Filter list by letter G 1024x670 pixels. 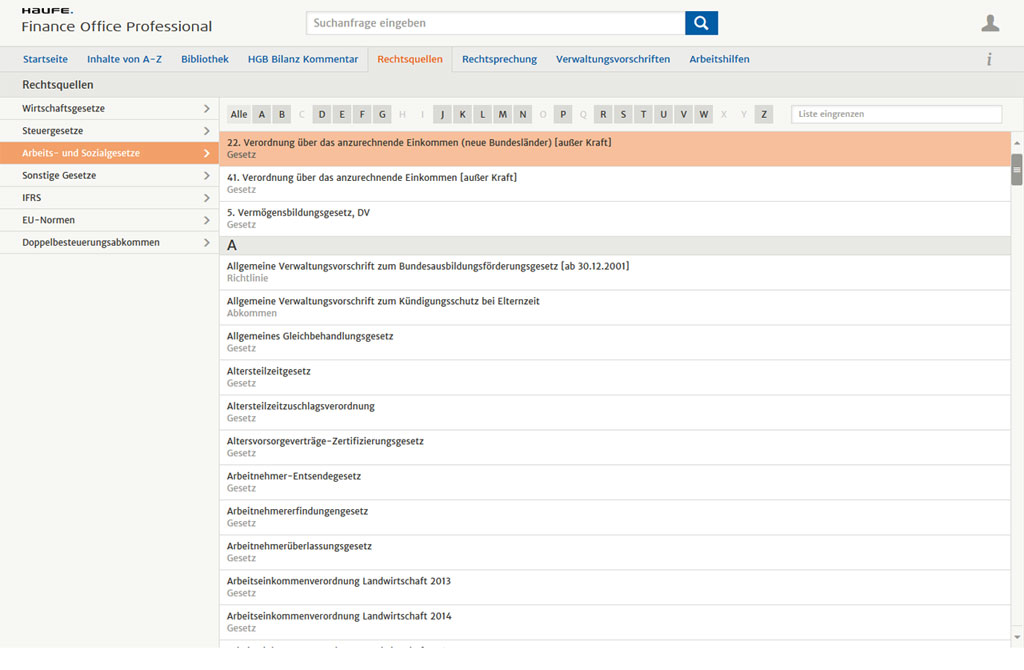tap(383, 114)
